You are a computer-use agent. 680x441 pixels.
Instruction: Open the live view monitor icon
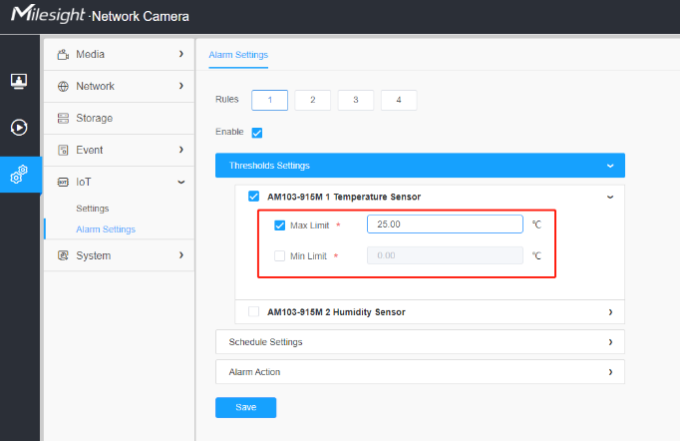19,81
